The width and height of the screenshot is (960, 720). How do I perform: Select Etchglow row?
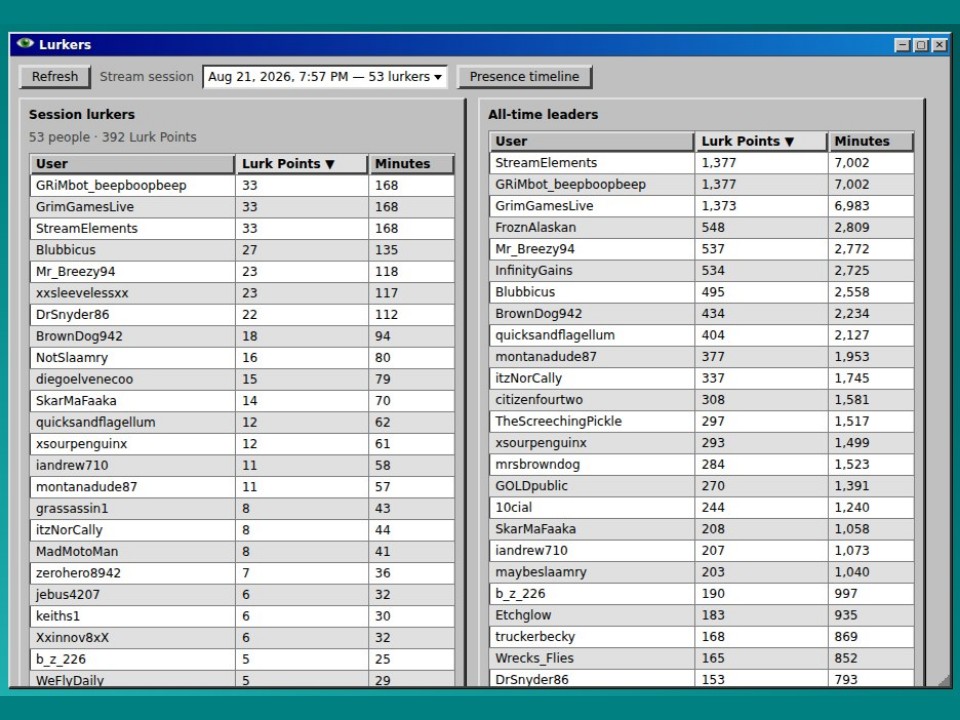click(x=702, y=615)
